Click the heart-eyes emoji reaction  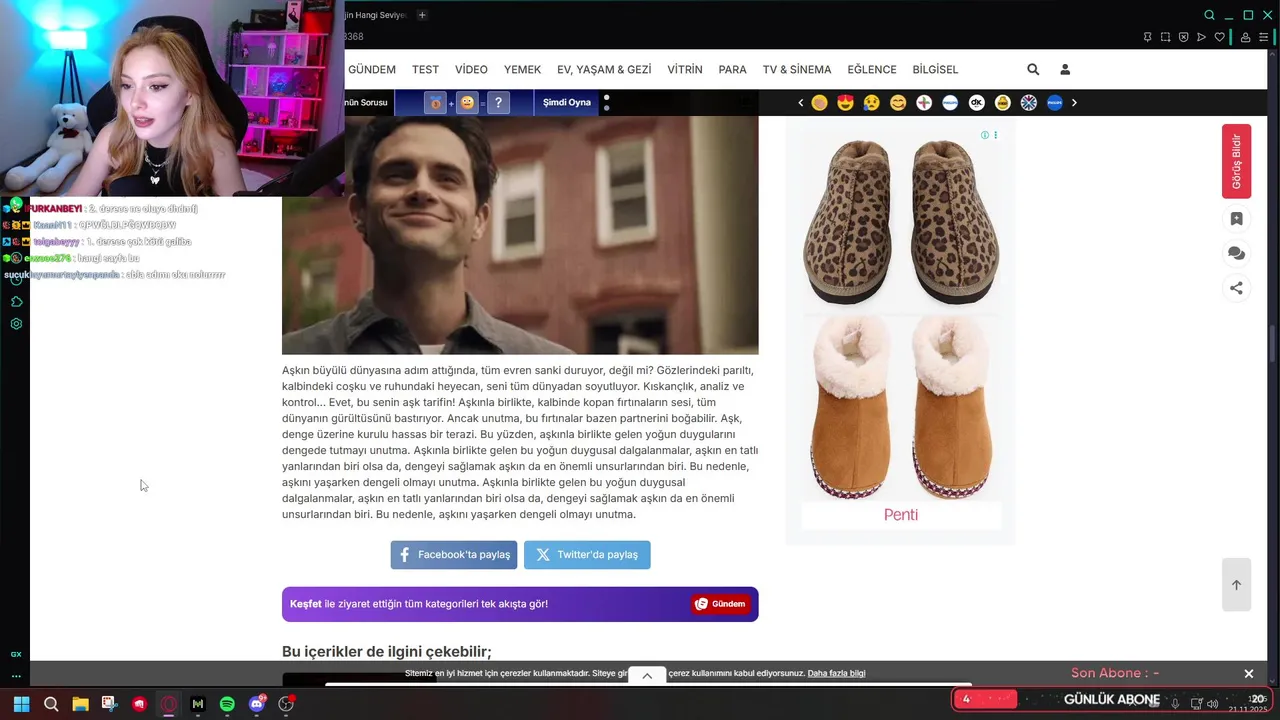(x=846, y=102)
